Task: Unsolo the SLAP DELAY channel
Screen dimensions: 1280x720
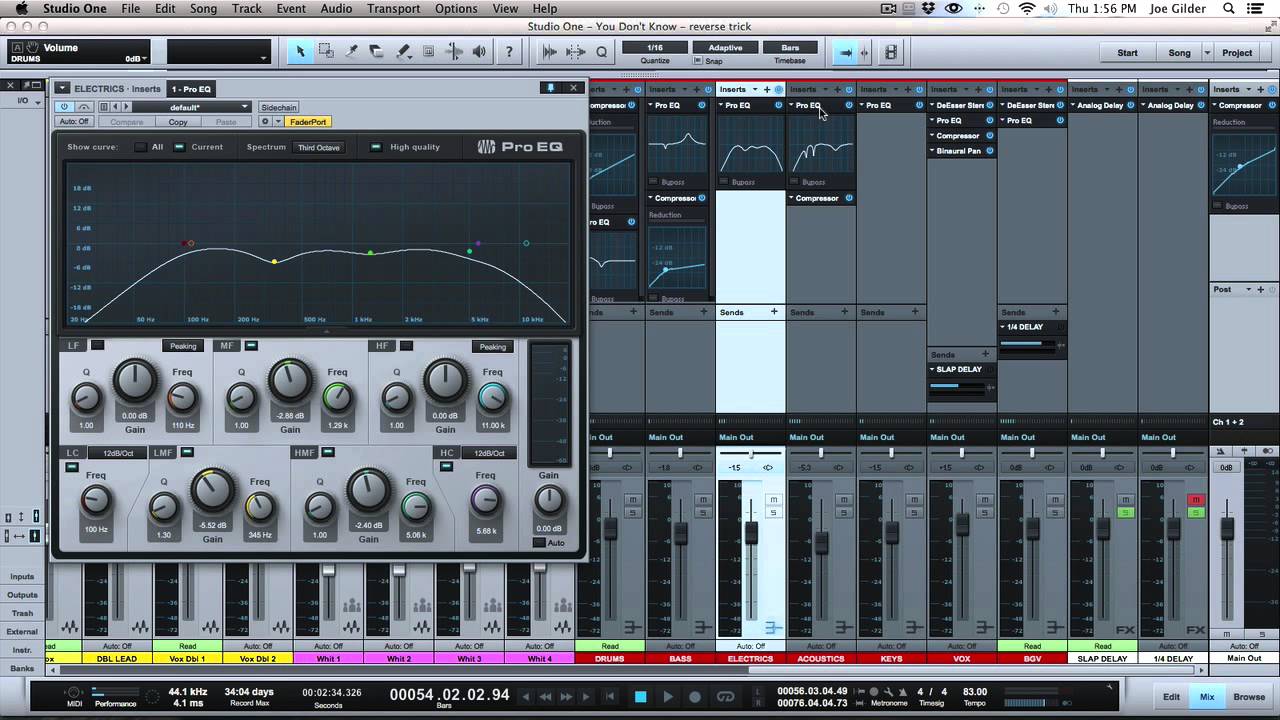Action: pos(1124,512)
